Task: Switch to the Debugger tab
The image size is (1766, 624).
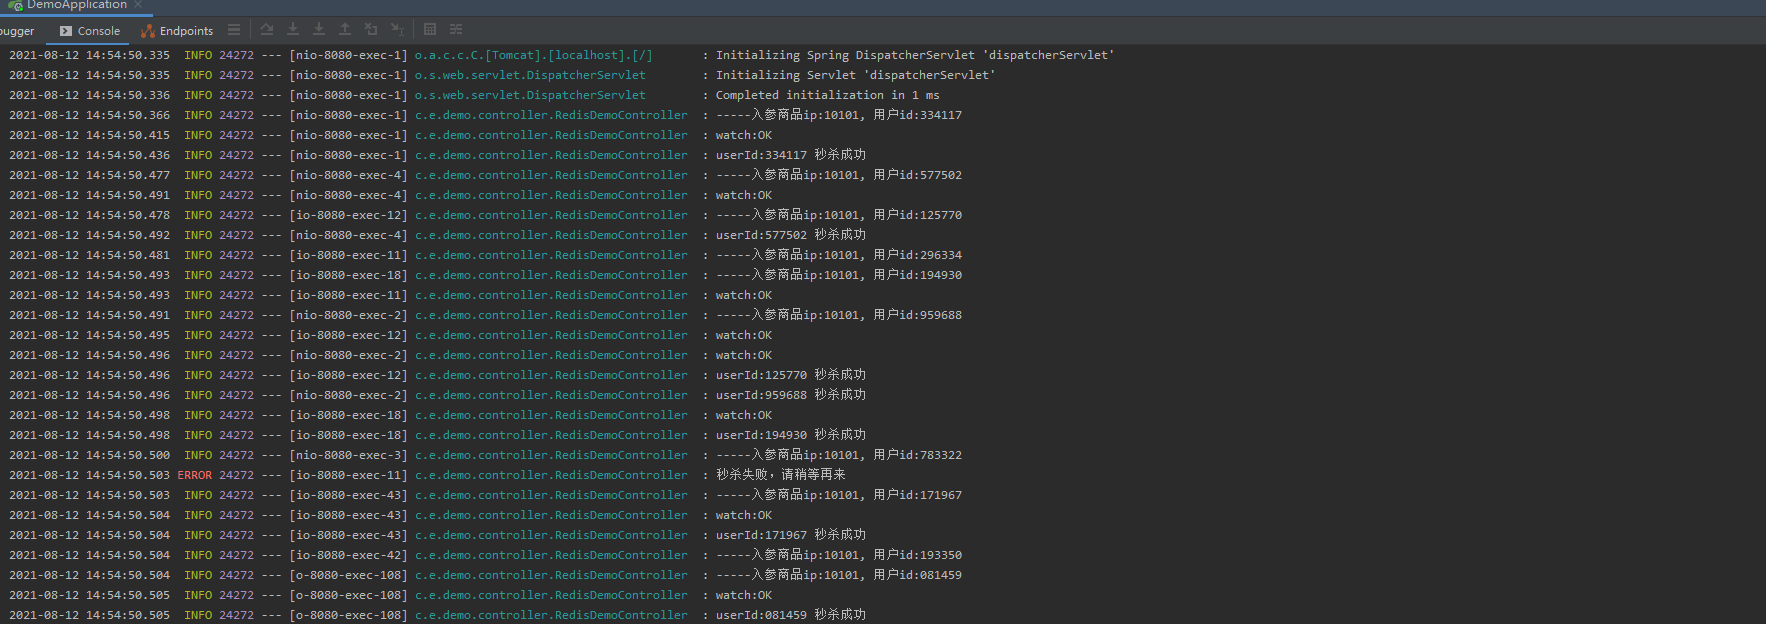Action: point(17,31)
